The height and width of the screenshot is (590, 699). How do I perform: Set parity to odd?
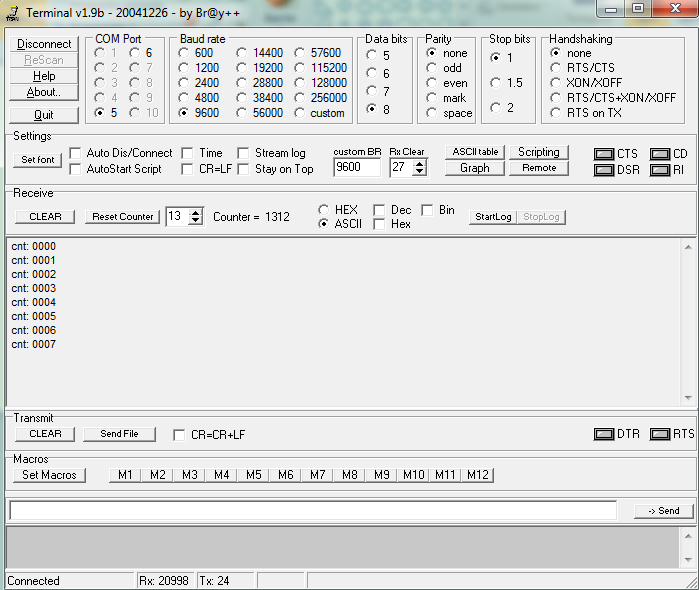(x=432, y=68)
